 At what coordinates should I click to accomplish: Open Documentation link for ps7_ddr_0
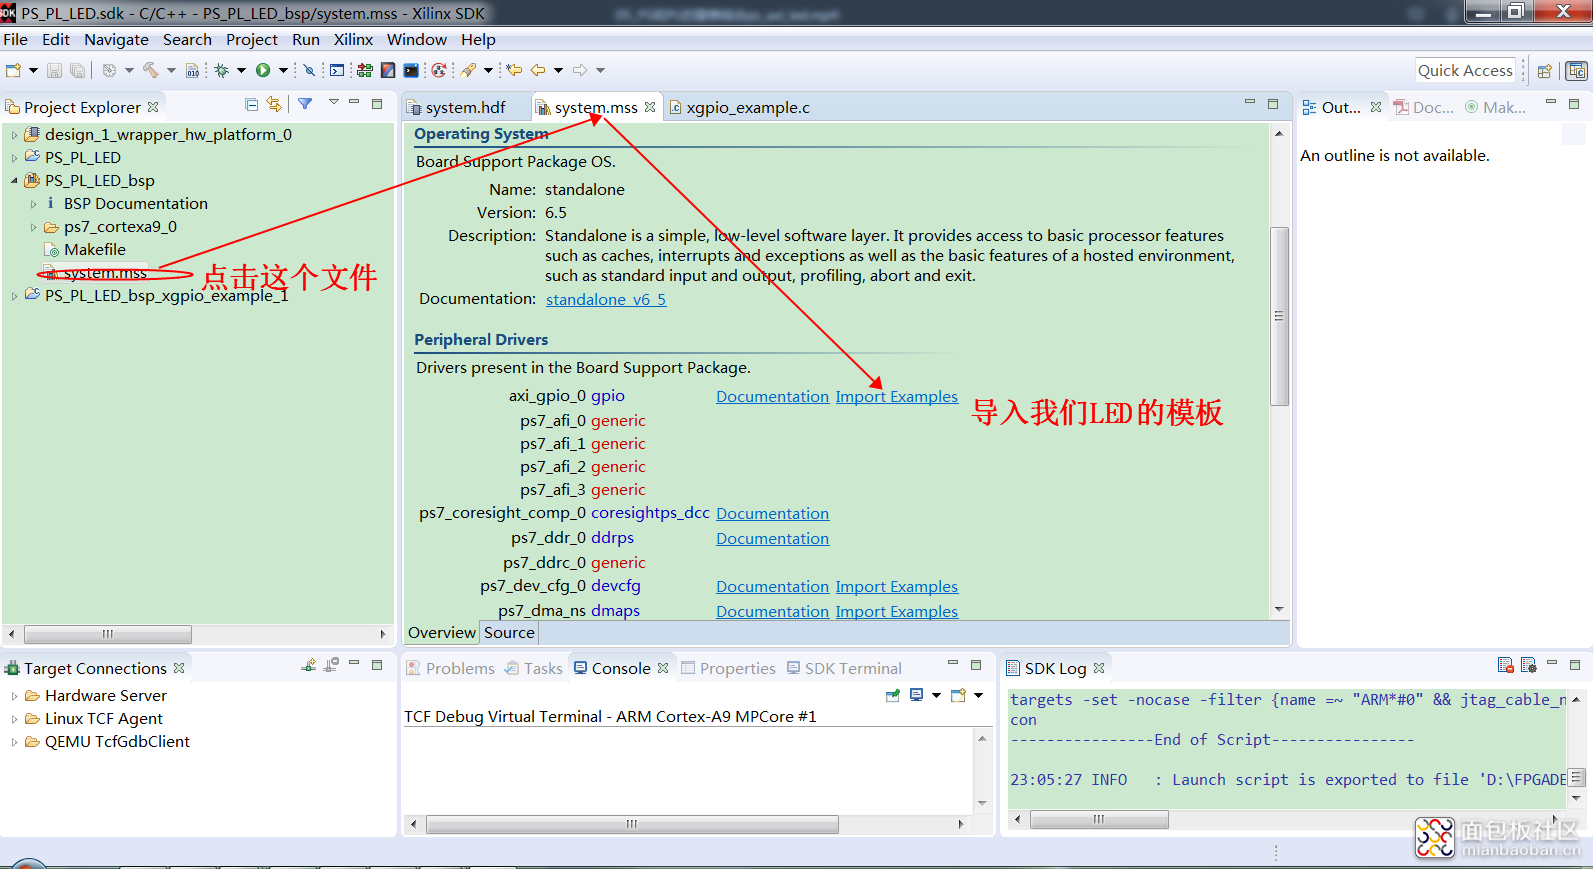[x=773, y=539]
